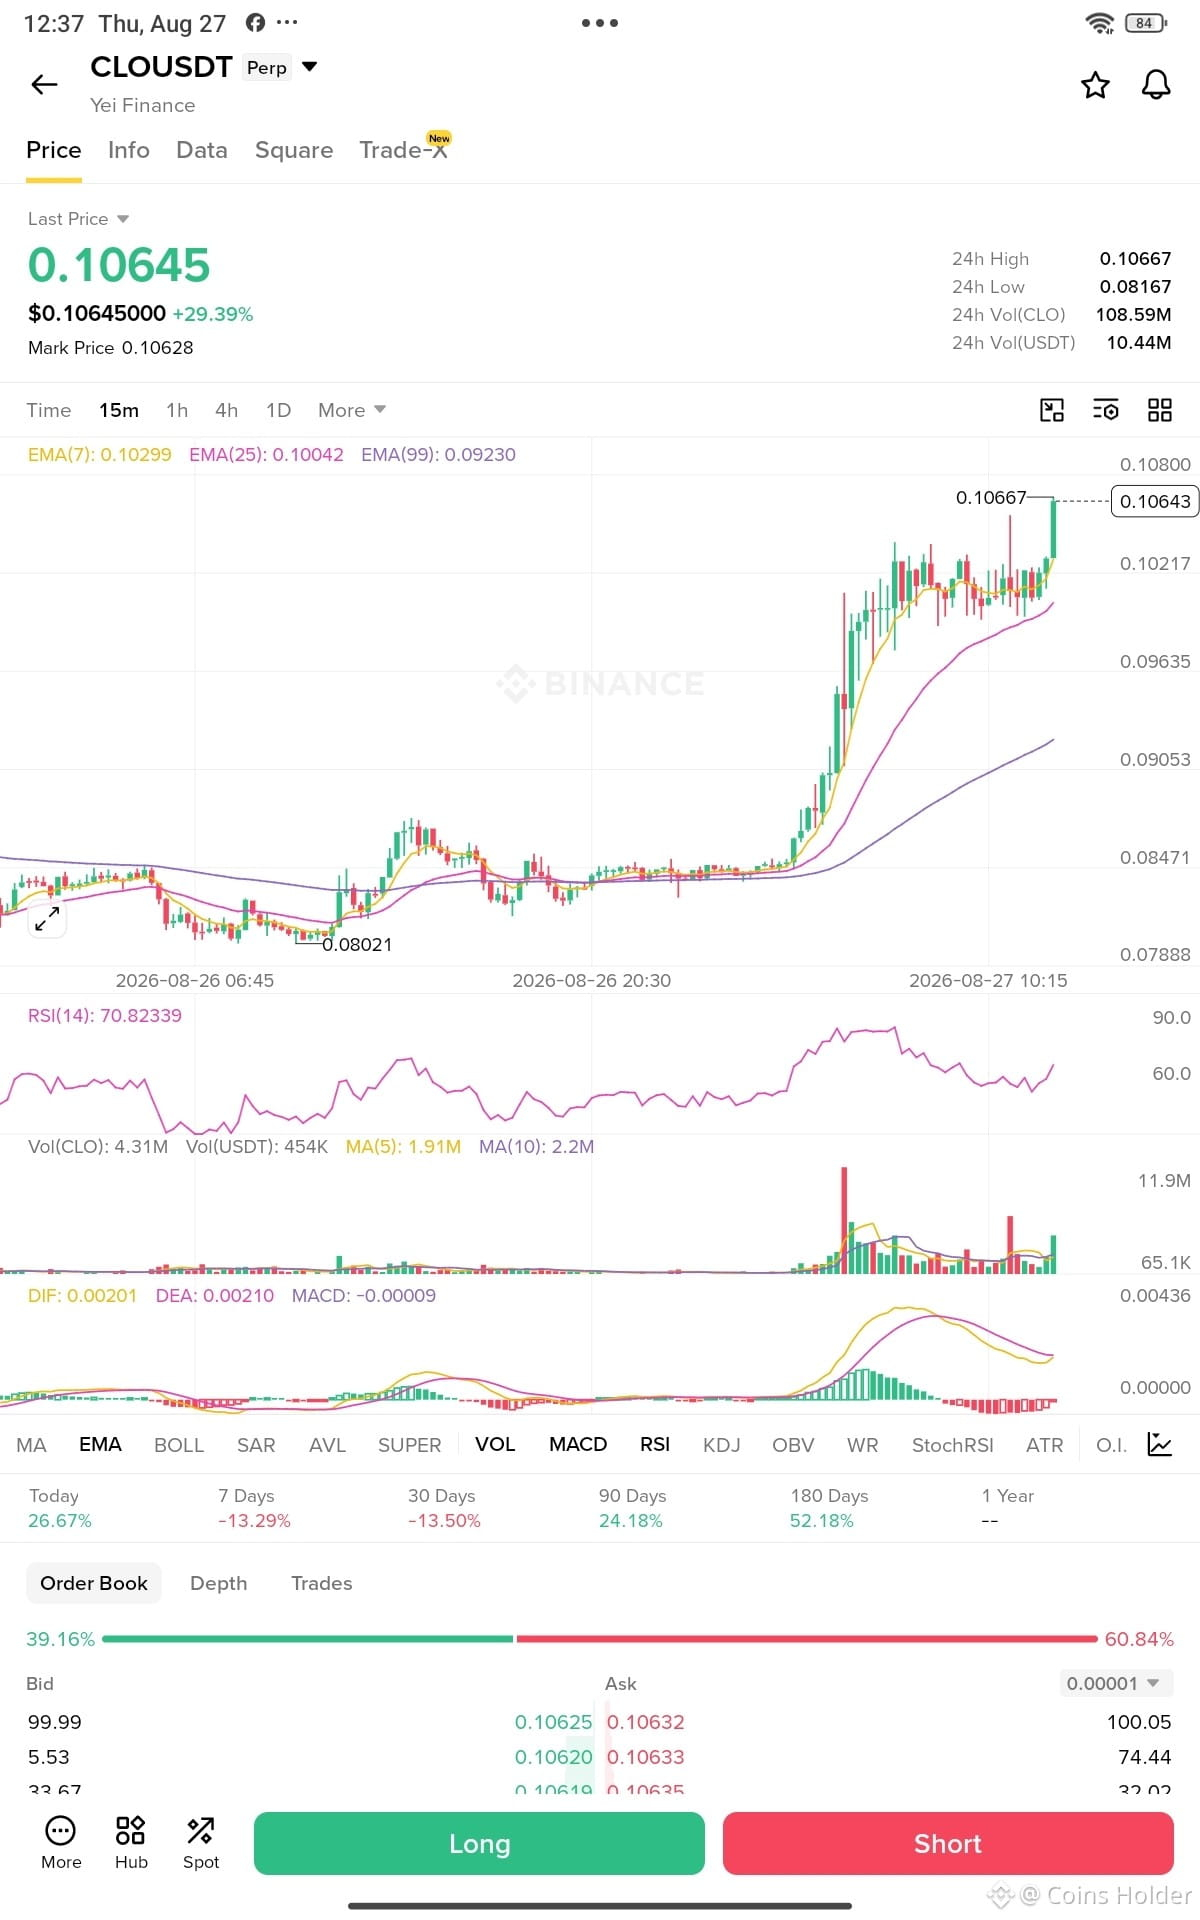Open indicator chart settings icon beside O.I.
This screenshot has width=1200, height=1920.
pyautogui.click(x=1160, y=1444)
